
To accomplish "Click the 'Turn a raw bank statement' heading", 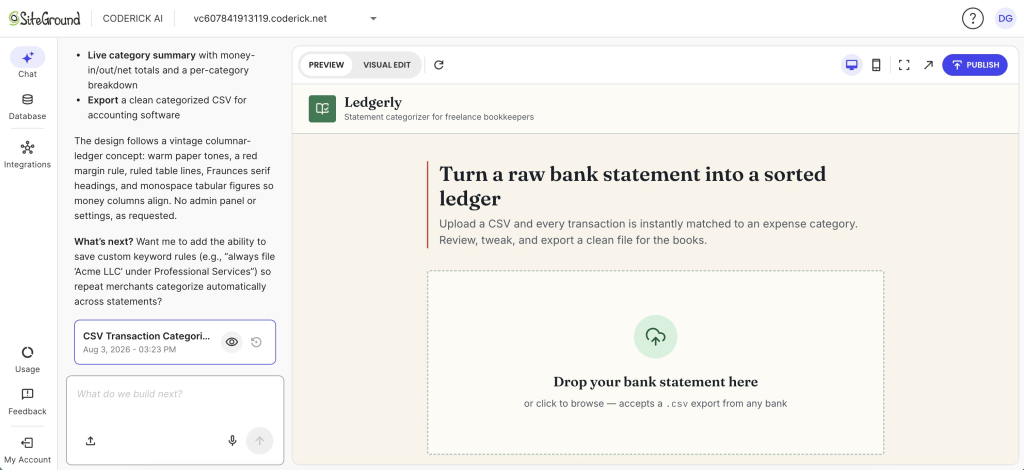I will (632, 186).
